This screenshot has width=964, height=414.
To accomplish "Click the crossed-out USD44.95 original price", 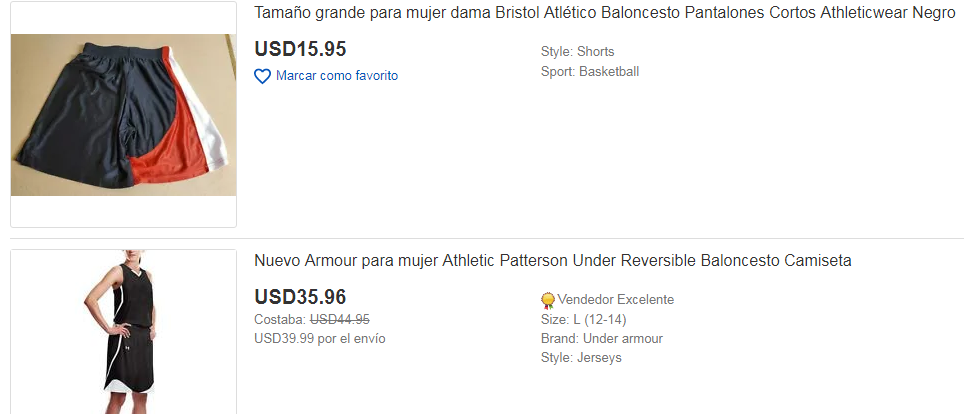I will pos(340,319).
